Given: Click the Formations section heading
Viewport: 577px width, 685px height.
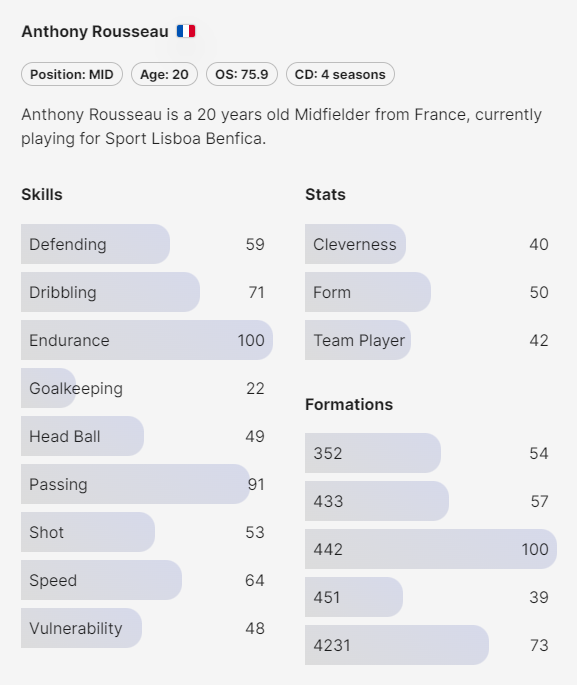Looking at the screenshot, I should pos(349,405).
